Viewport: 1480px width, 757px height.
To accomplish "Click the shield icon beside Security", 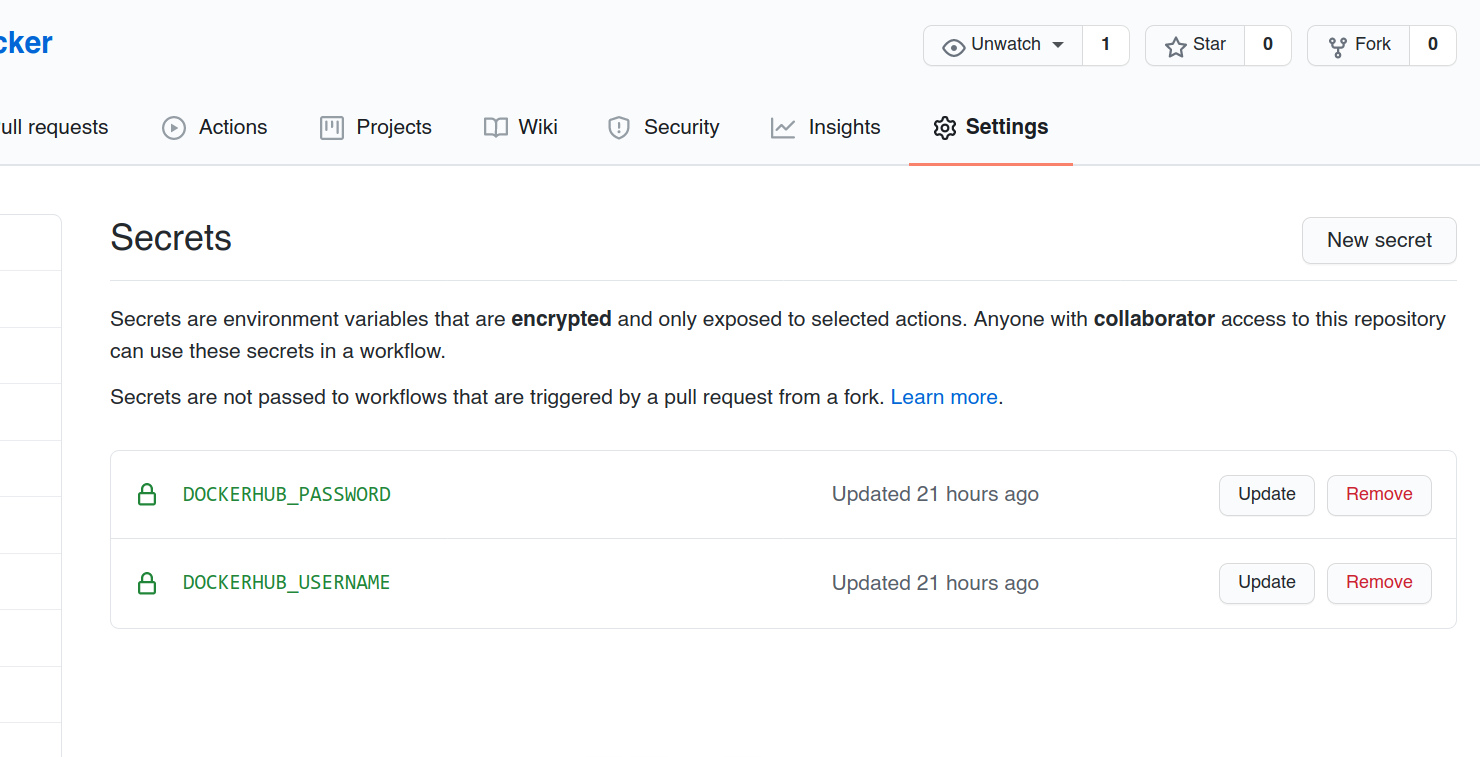I will click(619, 128).
